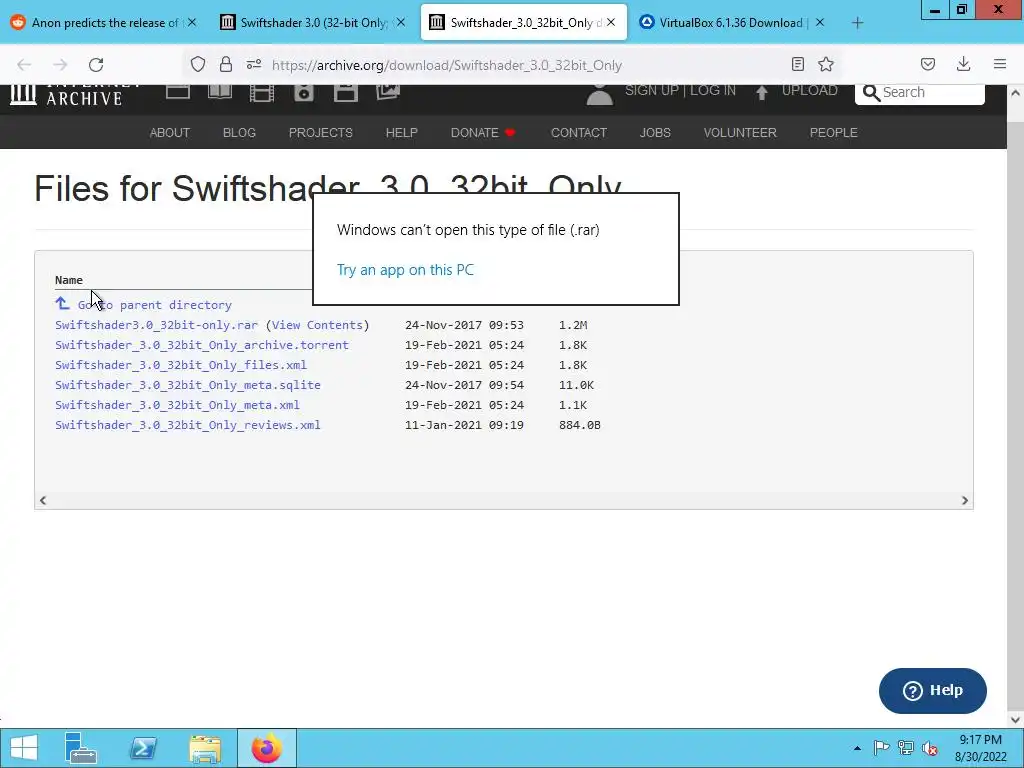Open Swiftshader_3.0_32bit_Only_archive.torrent
The height and width of the screenshot is (768, 1024).
202,345
